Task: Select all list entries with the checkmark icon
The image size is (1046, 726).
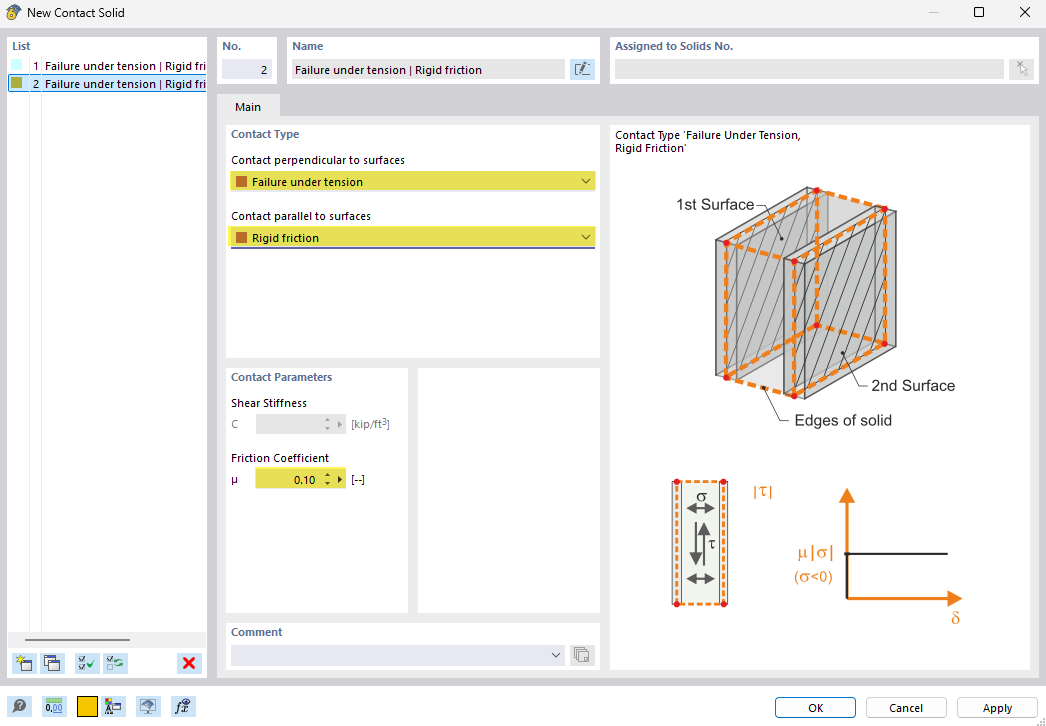Action: [86, 663]
